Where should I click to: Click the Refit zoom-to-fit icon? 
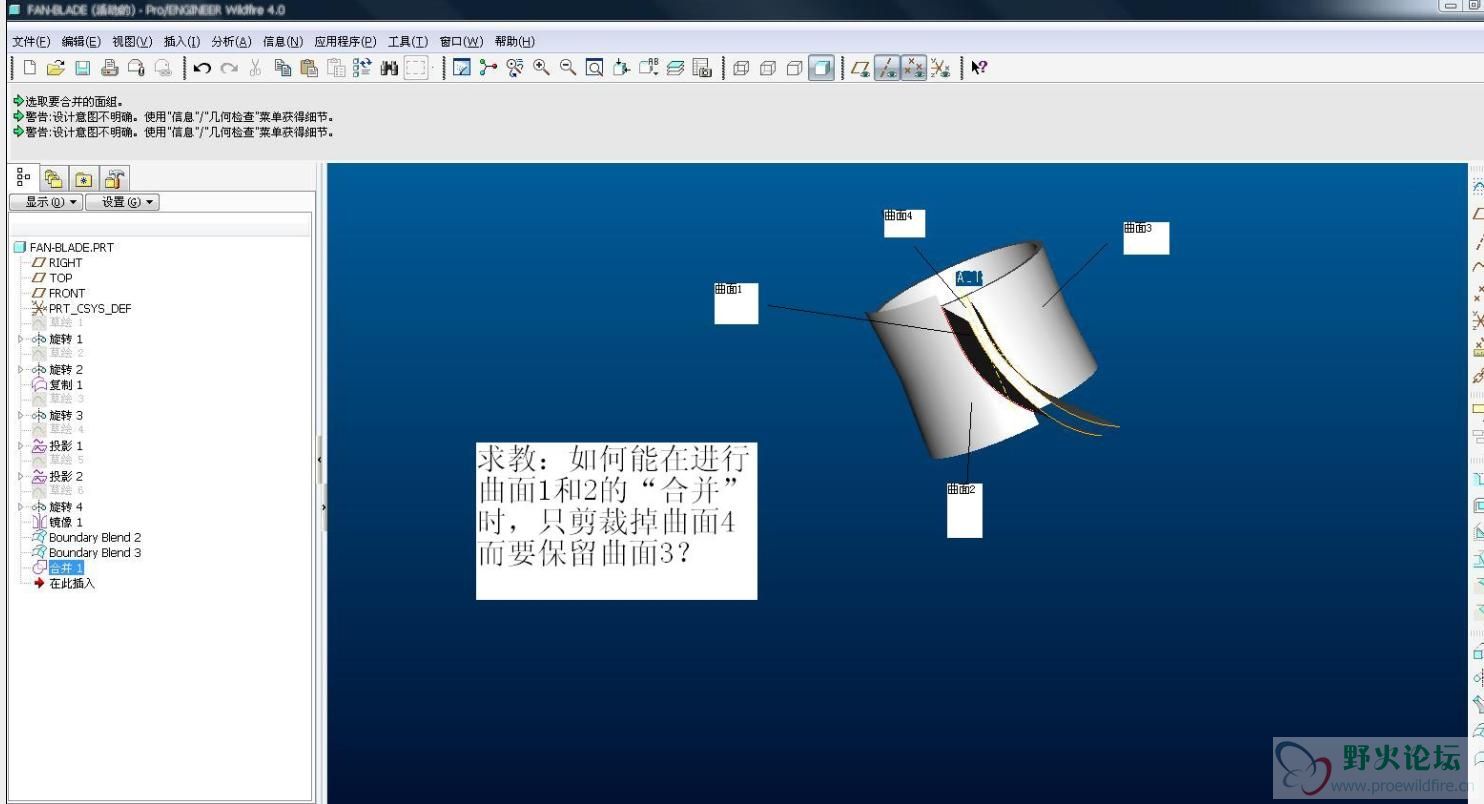coord(594,68)
